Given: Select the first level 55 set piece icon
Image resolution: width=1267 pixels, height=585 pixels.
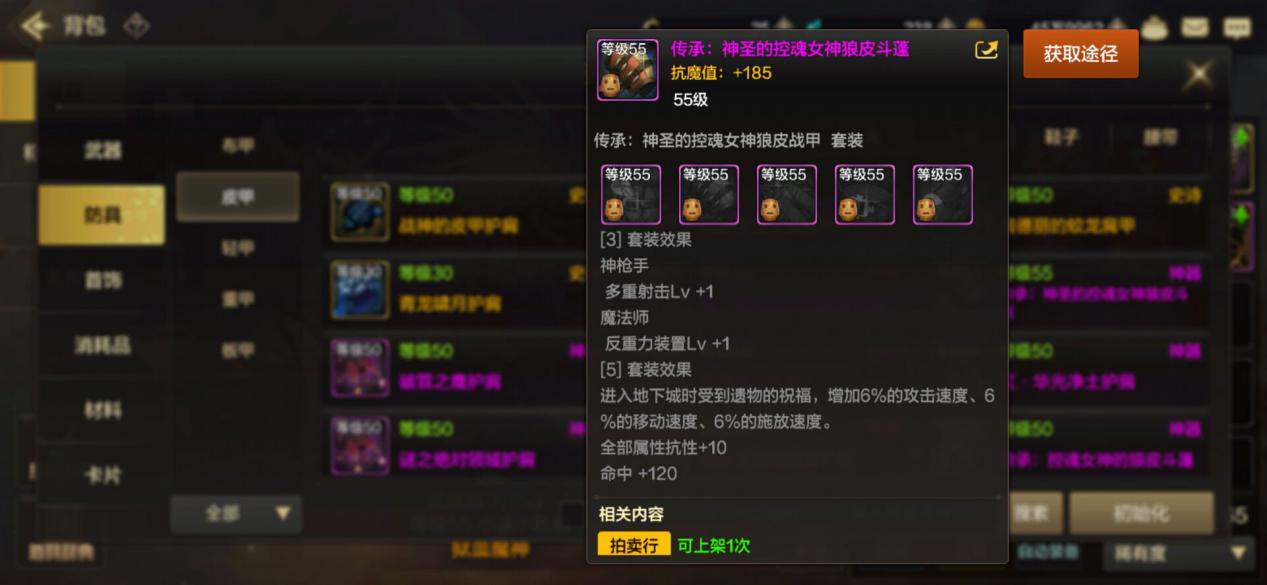Looking at the screenshot, I should click(631, 195).
